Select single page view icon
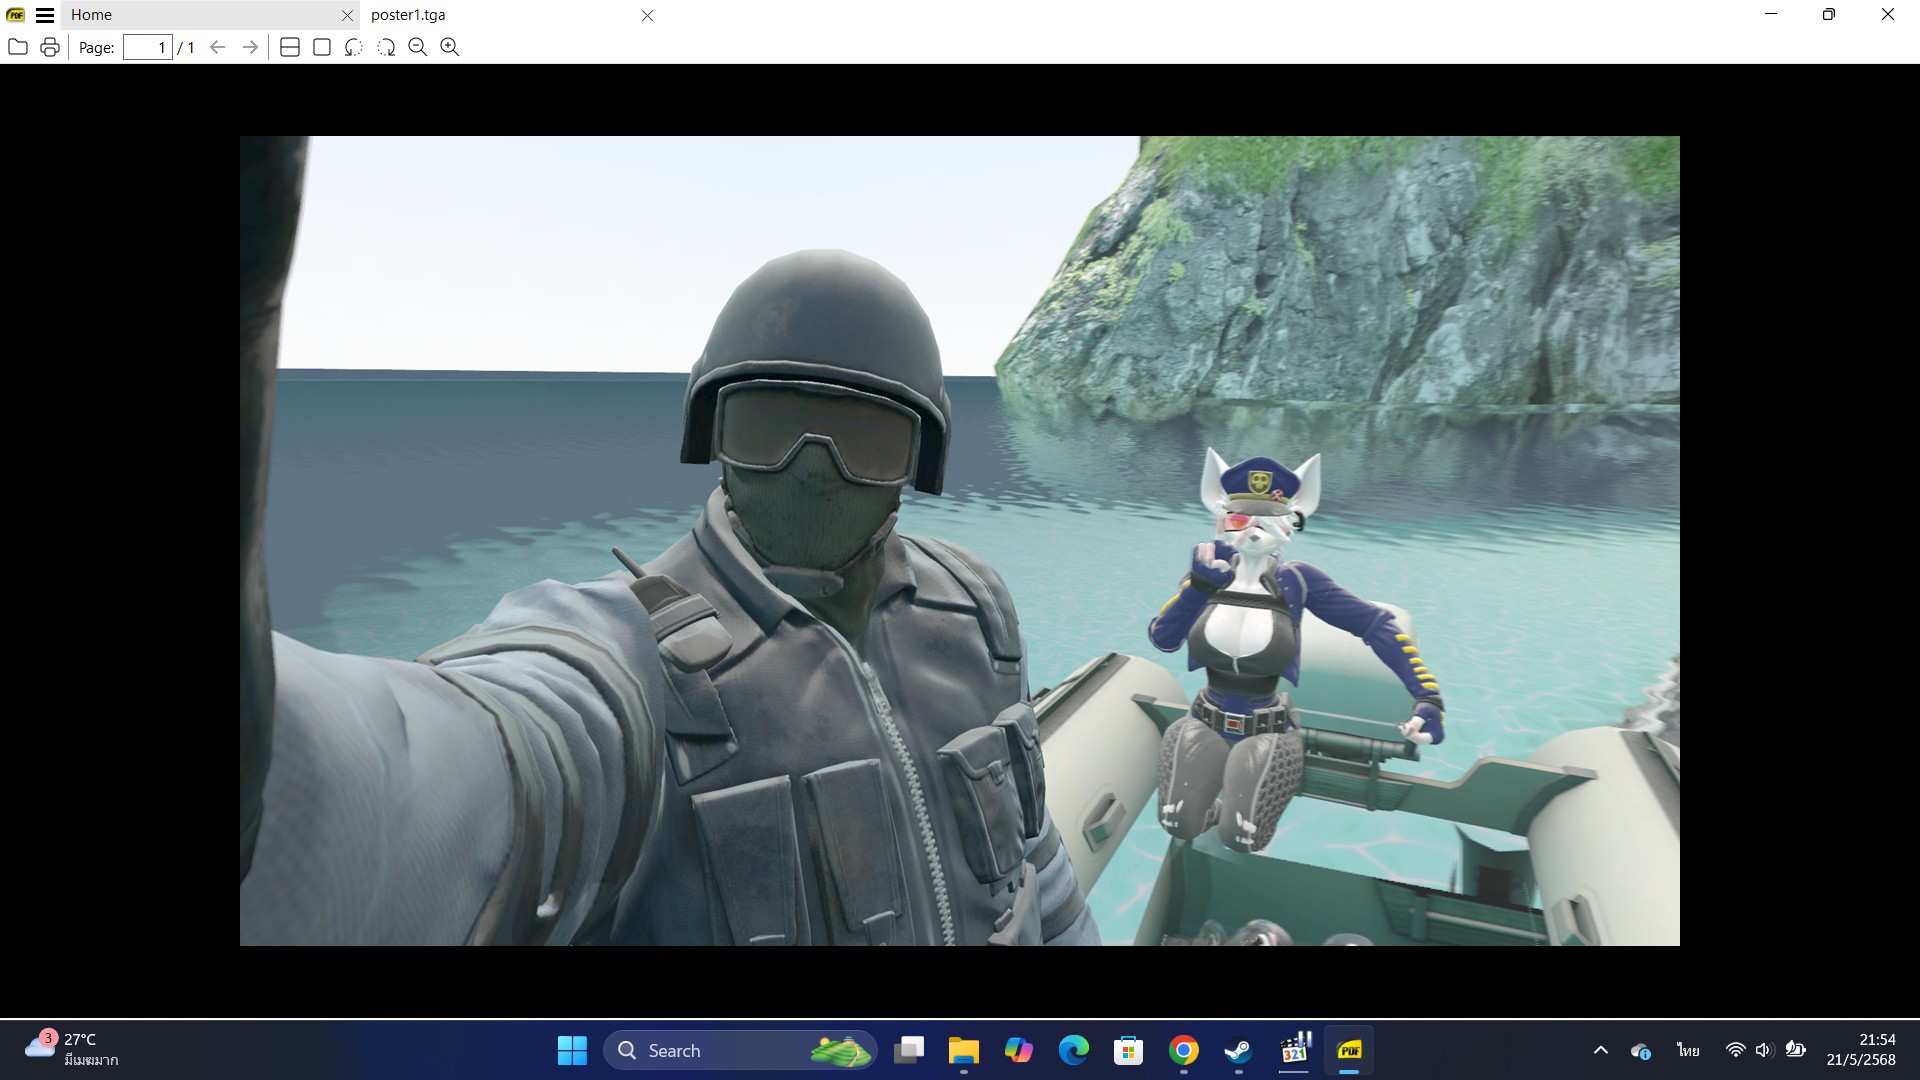Screen dimensions: 1920x1080 [322, 47]
